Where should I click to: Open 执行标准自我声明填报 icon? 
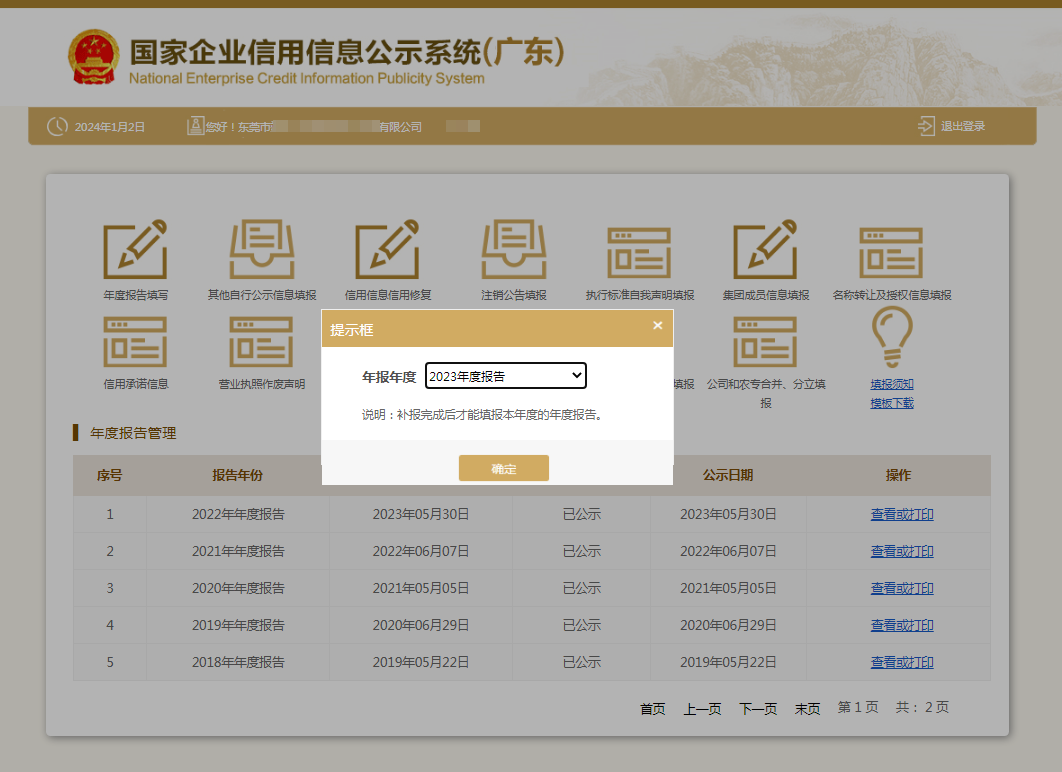point(639,253)
